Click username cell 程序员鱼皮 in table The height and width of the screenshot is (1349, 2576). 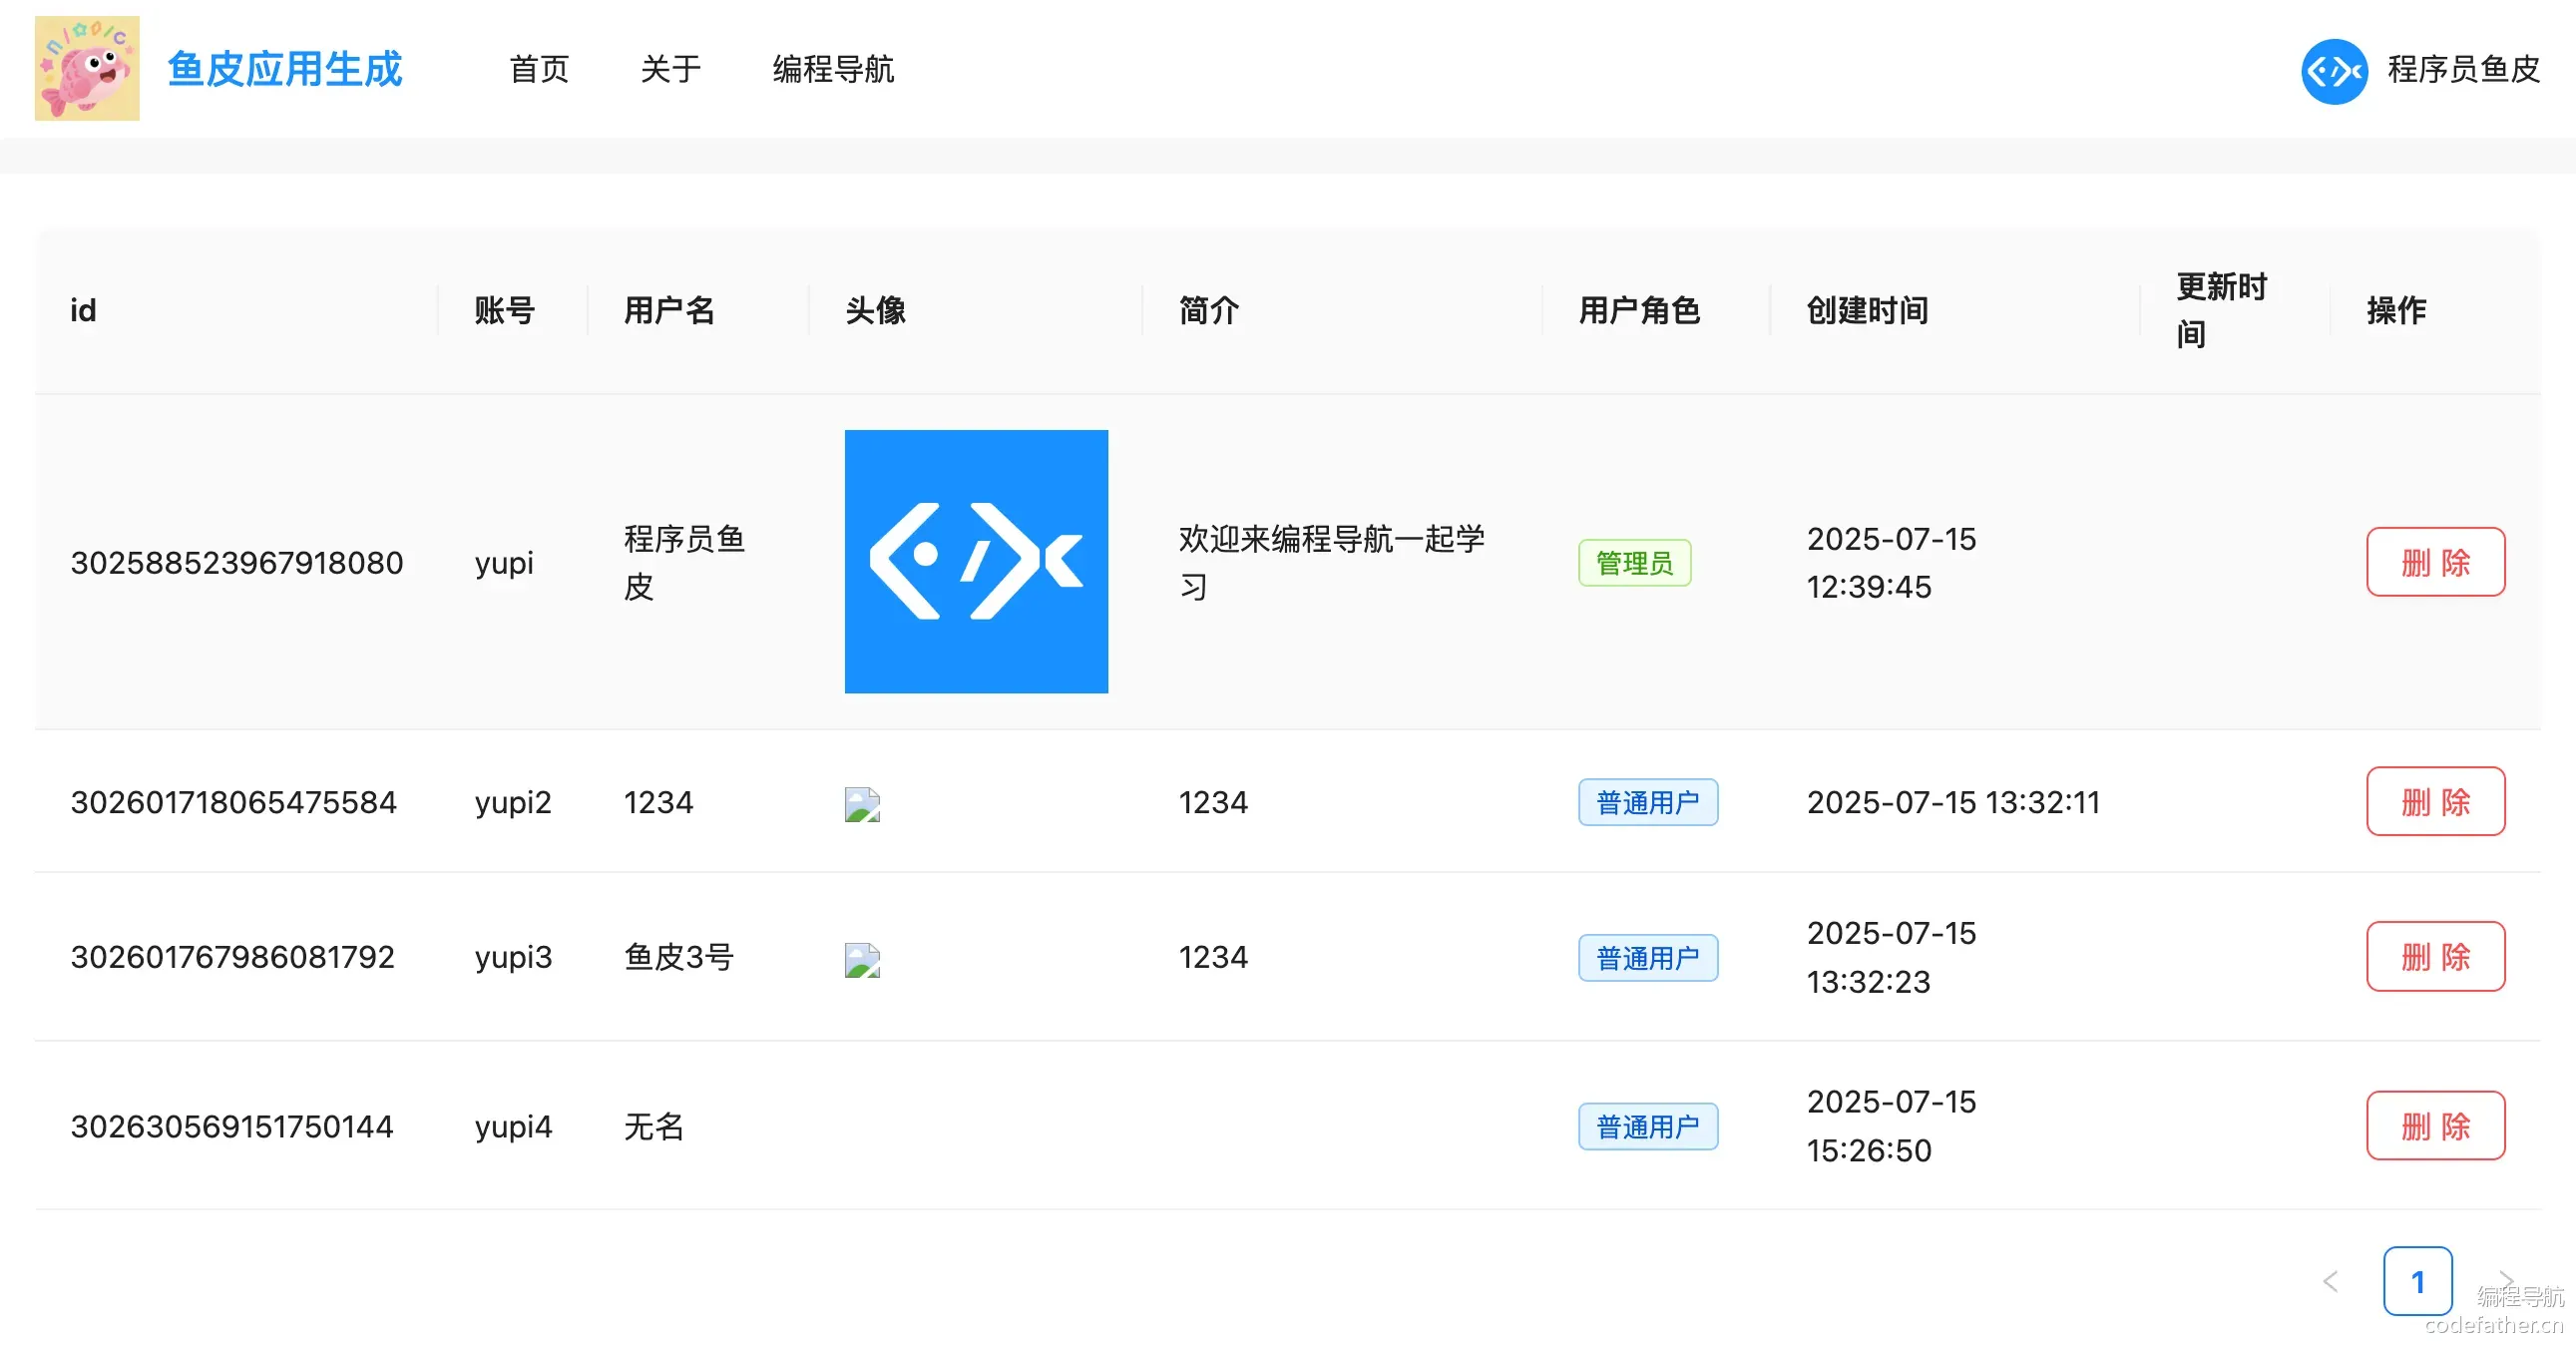685,562
